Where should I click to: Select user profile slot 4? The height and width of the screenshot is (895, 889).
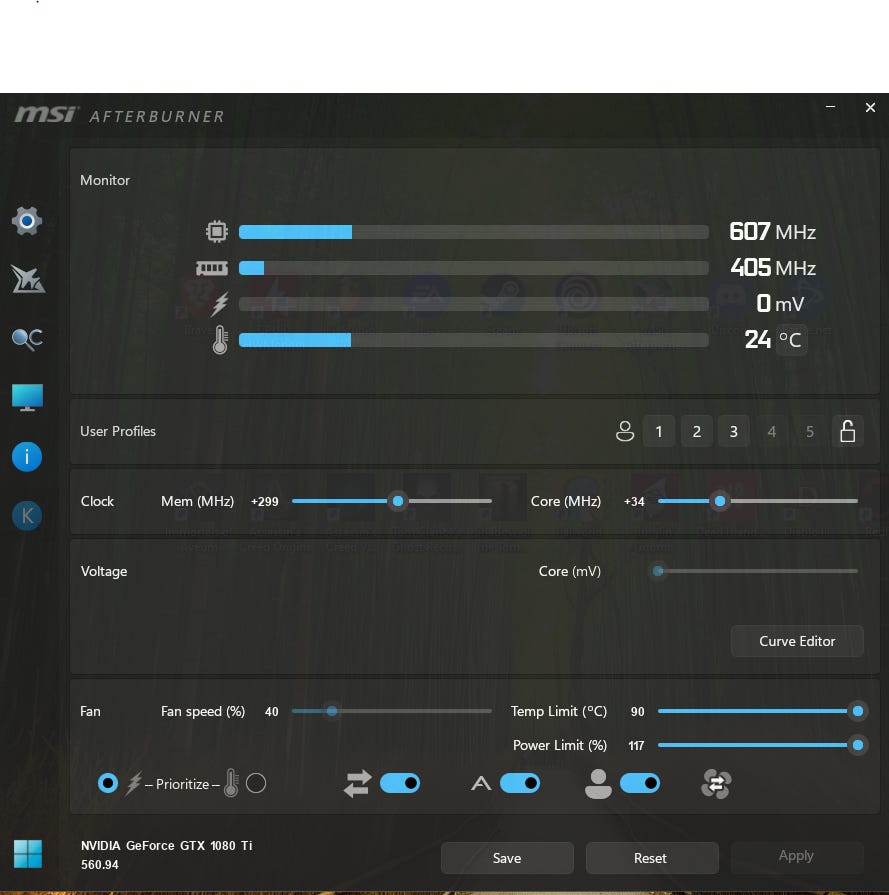point(772,432)
